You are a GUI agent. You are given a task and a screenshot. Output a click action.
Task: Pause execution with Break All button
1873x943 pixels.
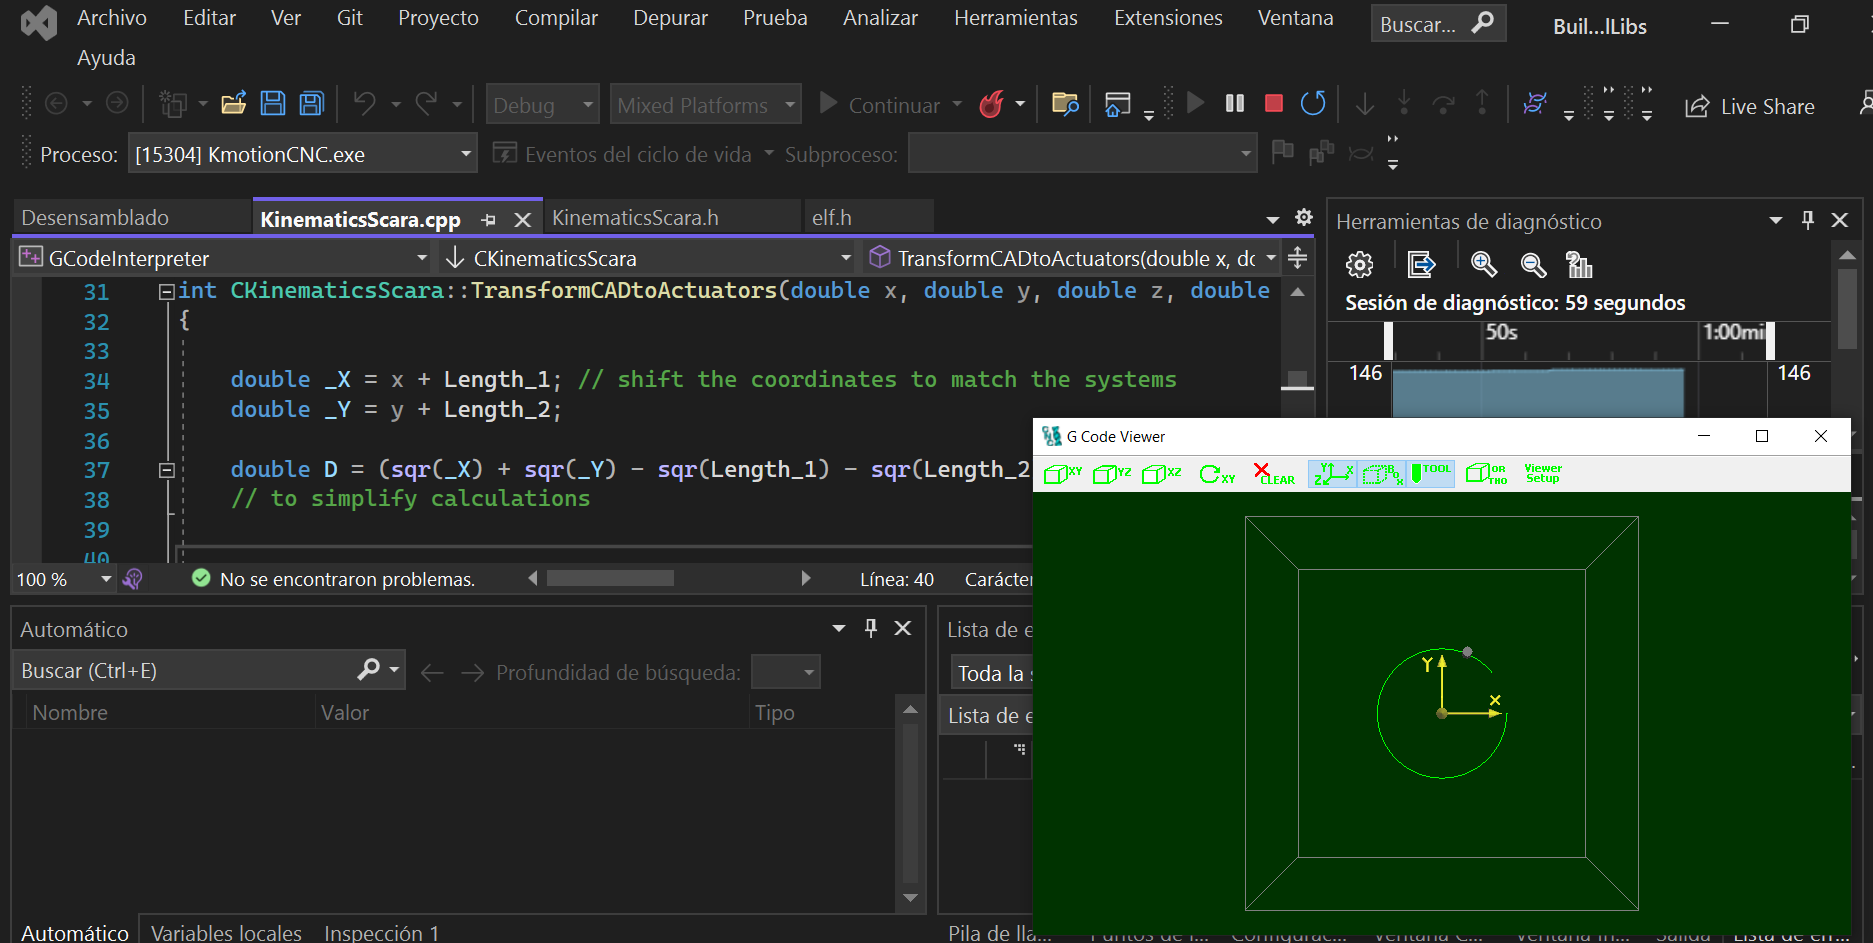(x=1235, y=104)
